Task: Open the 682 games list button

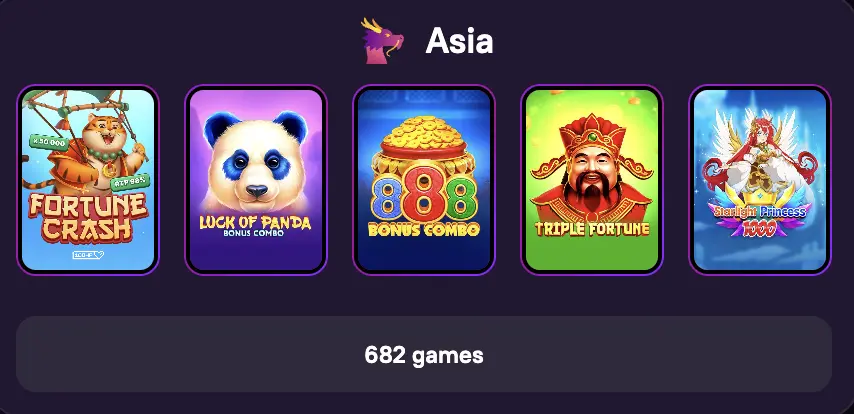Action: coord(424,354)
